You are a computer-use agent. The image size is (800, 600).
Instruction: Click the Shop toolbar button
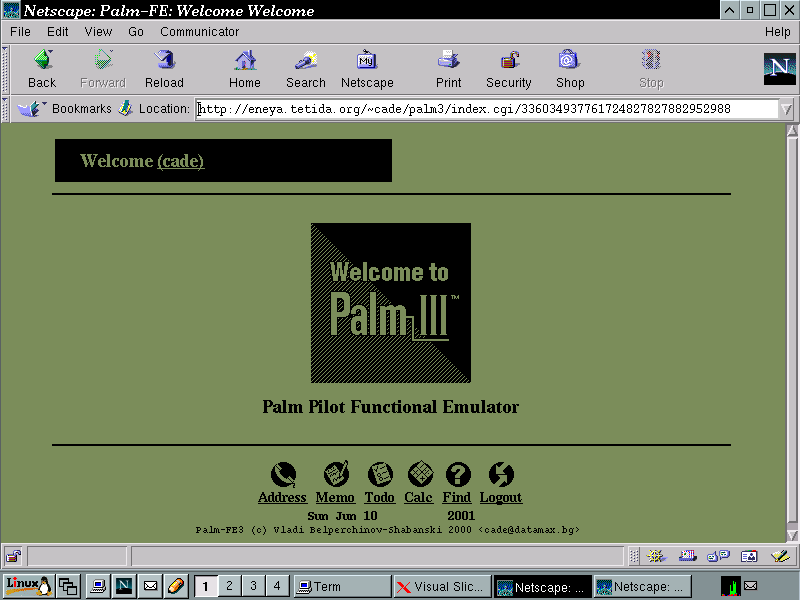click(570, 69)
